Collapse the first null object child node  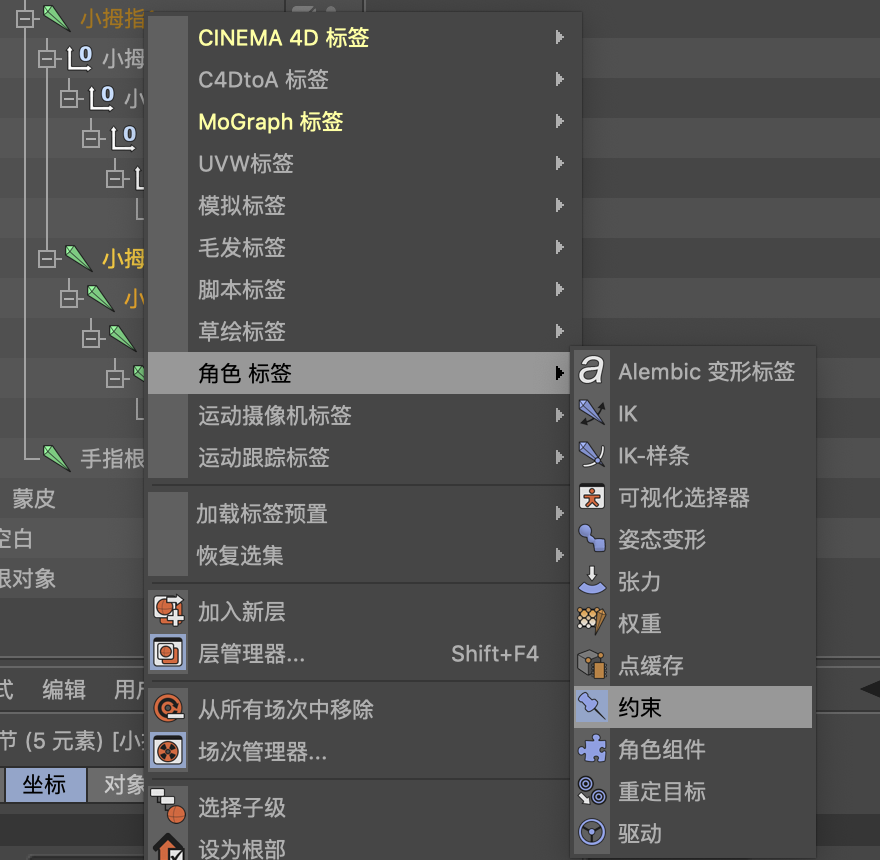coord(47,58)
